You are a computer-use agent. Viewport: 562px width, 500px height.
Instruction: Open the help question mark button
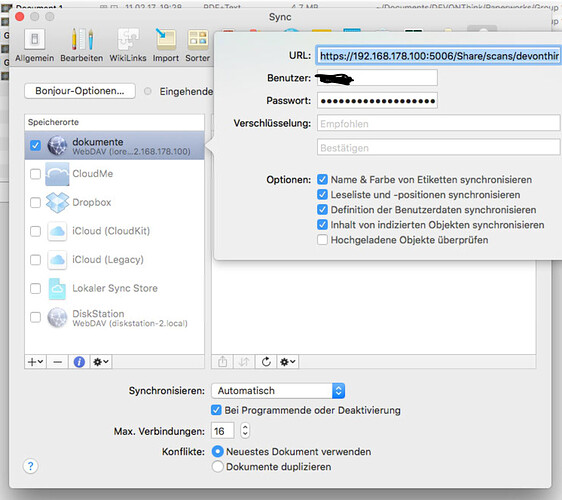point(30,466)
